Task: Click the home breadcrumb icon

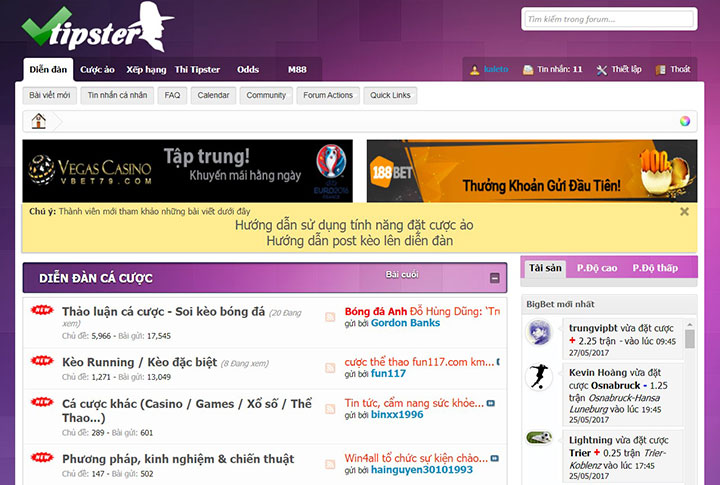Action: (x=39, y=121)
